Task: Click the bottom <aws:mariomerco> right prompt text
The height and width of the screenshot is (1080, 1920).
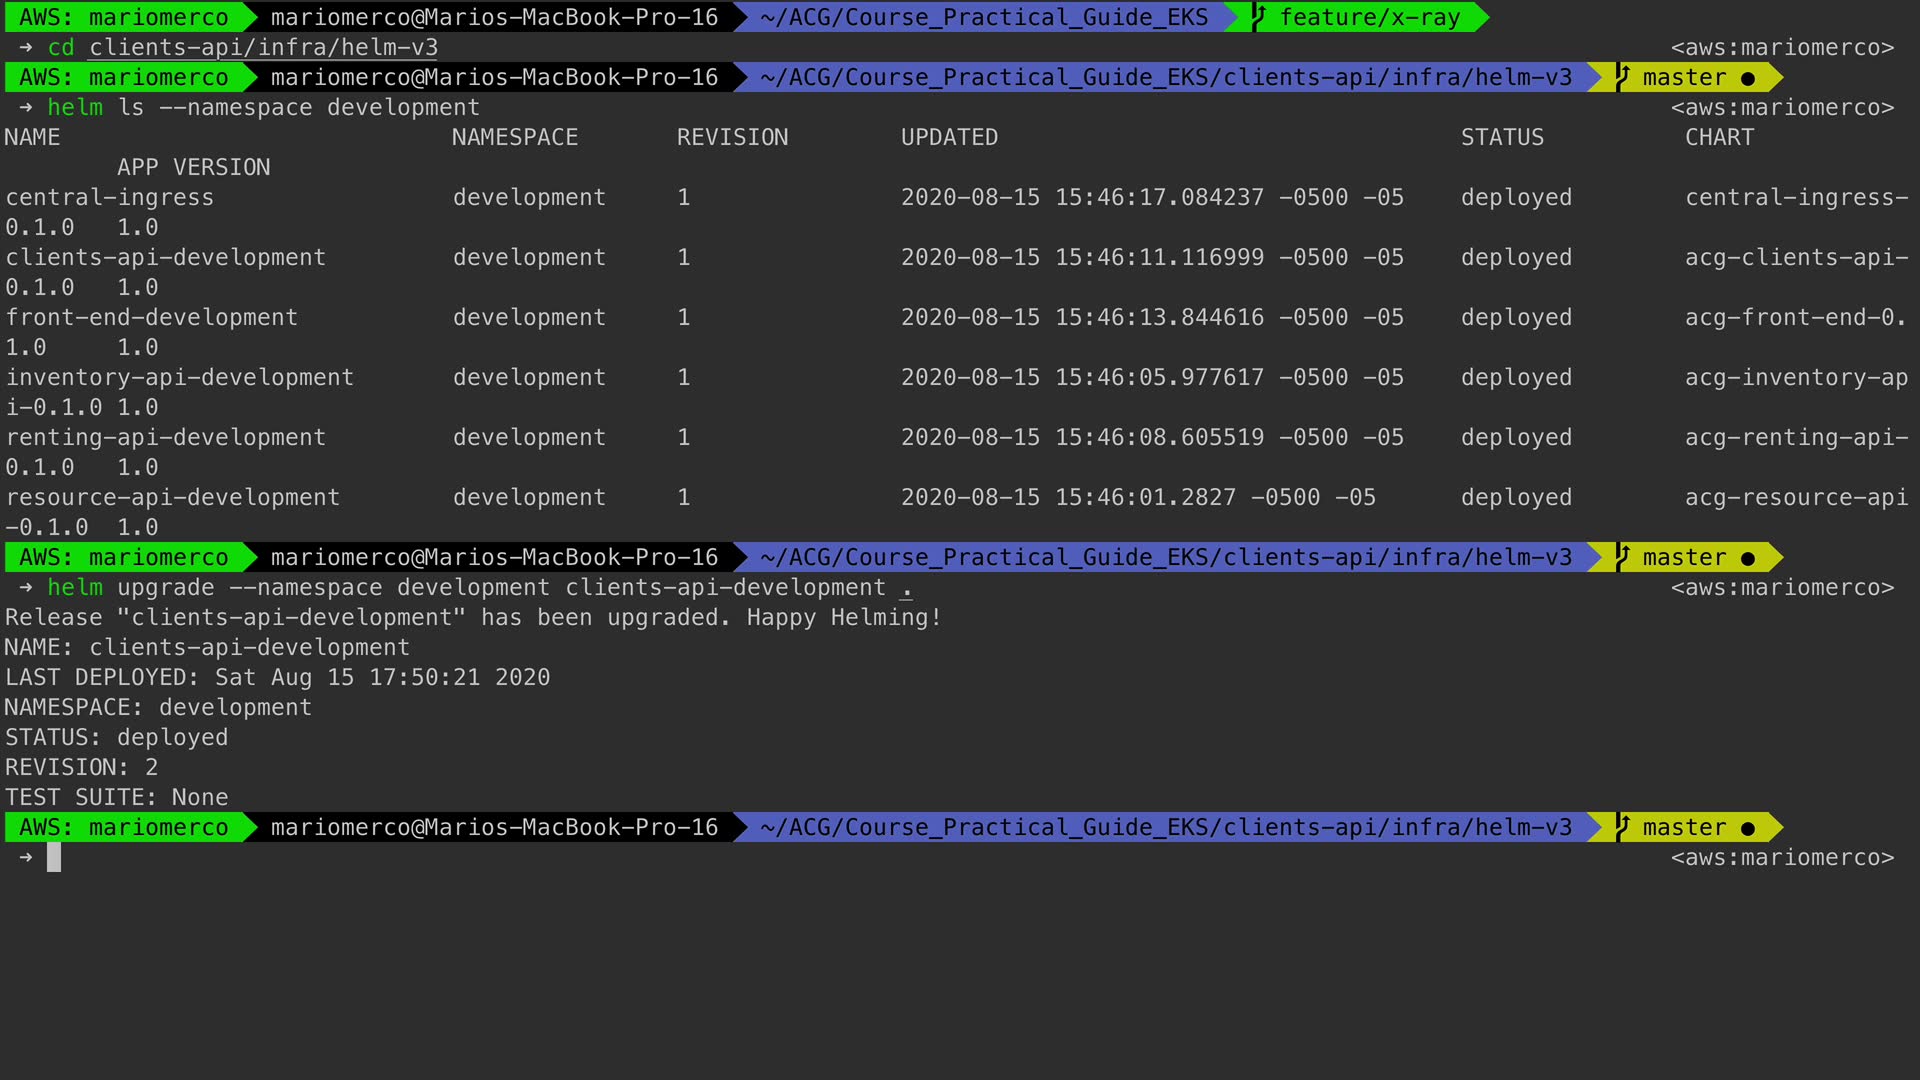Action: pyautogui.click(x=1782, y=857)
